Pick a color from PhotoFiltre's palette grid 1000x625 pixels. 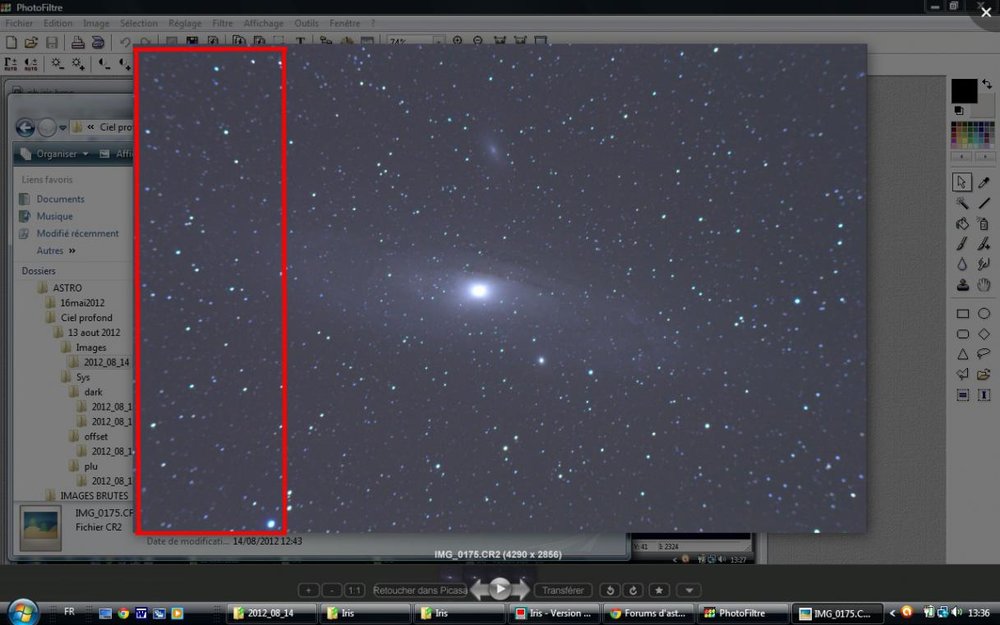point(973,135)
